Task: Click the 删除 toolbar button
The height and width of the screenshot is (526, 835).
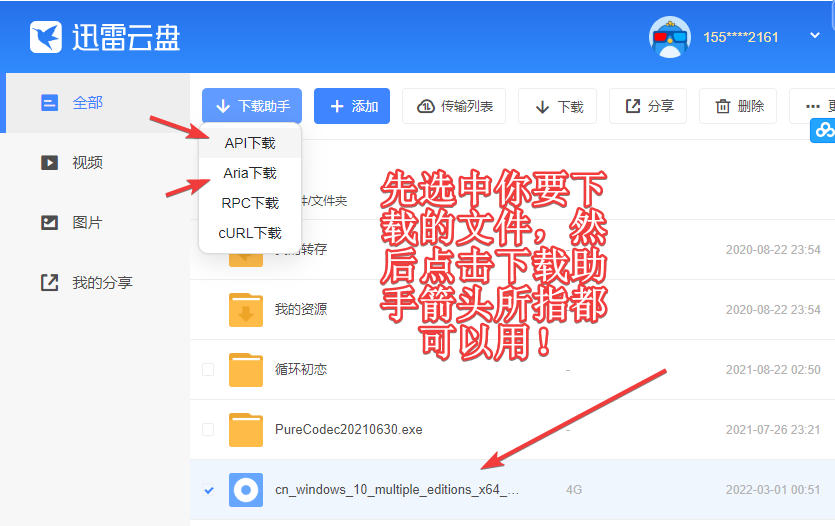Action: tap(738, 106)
